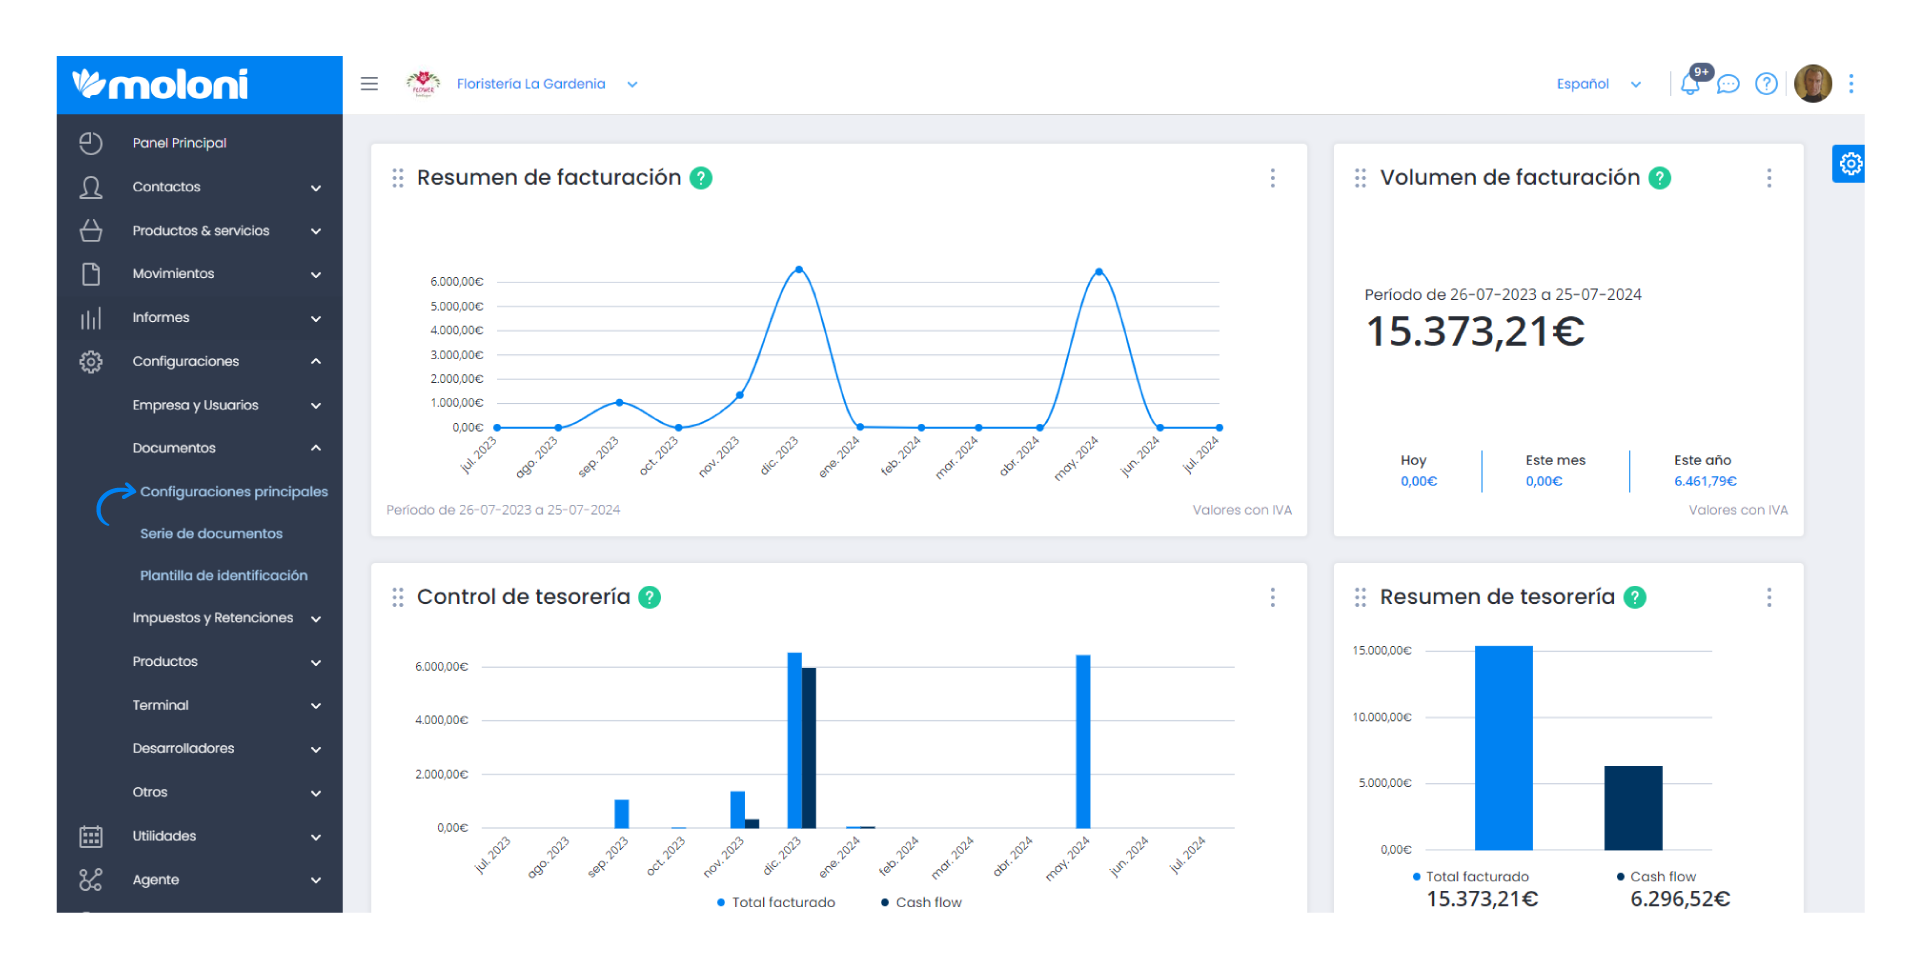Open the Floristería La Gardenia company dropdown
Screen dimensions: 1920x969
[x=546, y=84]
